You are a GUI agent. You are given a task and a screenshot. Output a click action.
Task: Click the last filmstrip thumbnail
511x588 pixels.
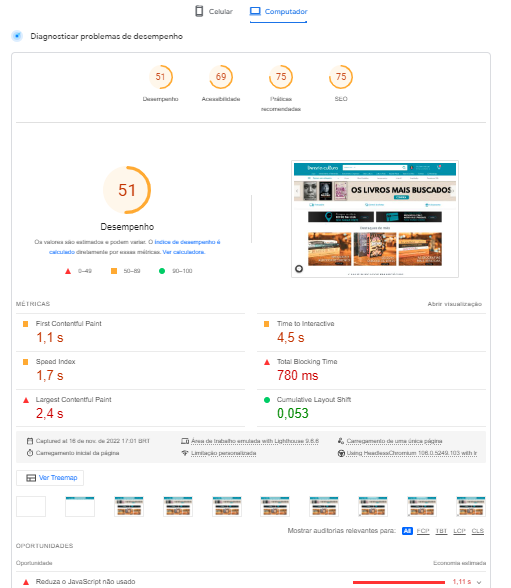click(471, 506)
